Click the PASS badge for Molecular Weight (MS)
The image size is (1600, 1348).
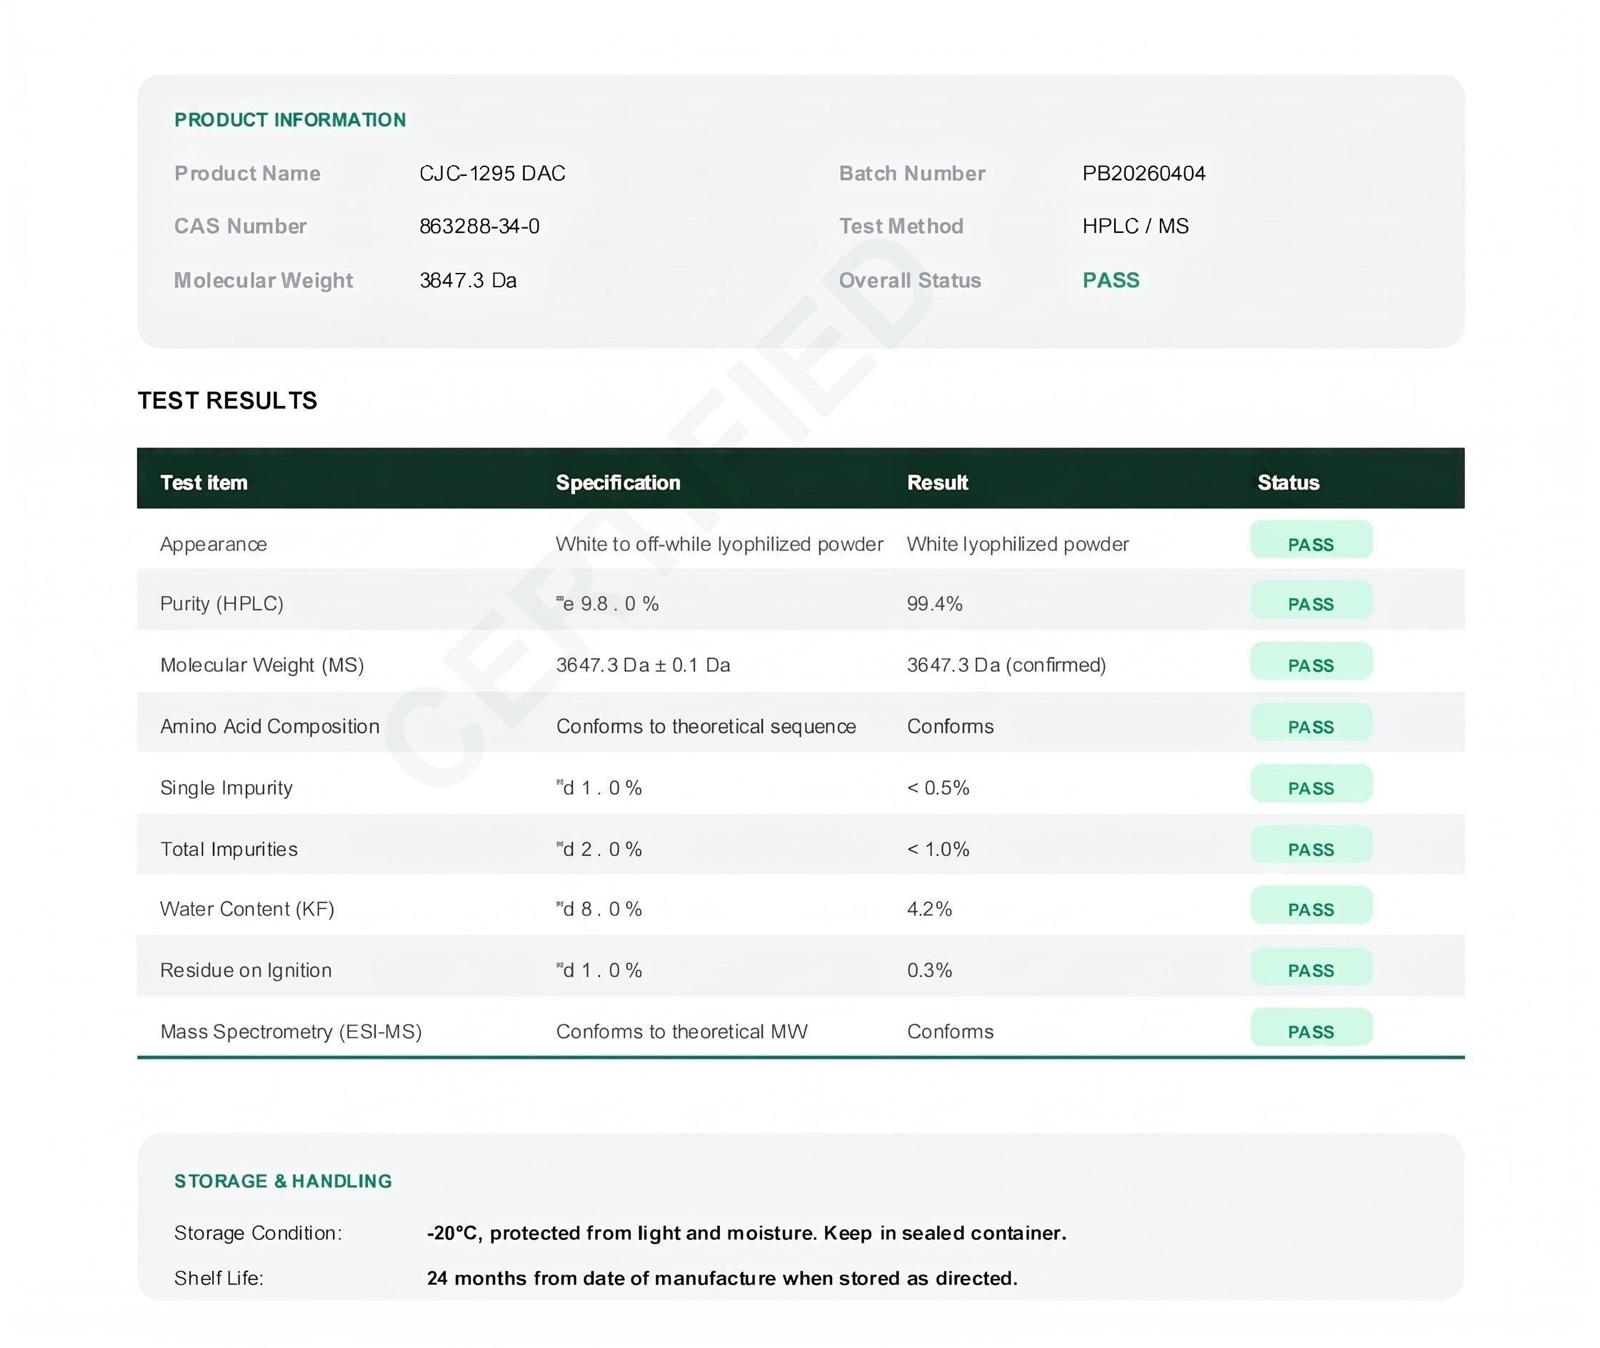(1311, 662)
